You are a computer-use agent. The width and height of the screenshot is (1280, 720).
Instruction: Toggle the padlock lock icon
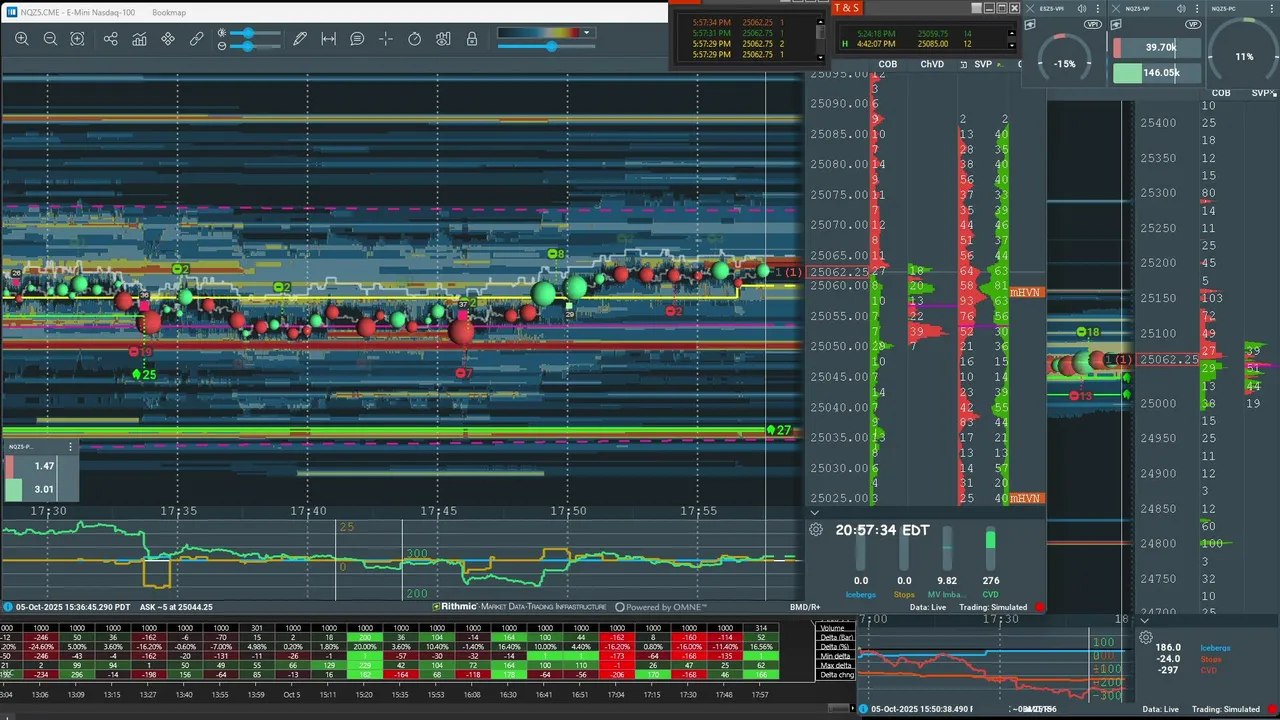[472, 39]
